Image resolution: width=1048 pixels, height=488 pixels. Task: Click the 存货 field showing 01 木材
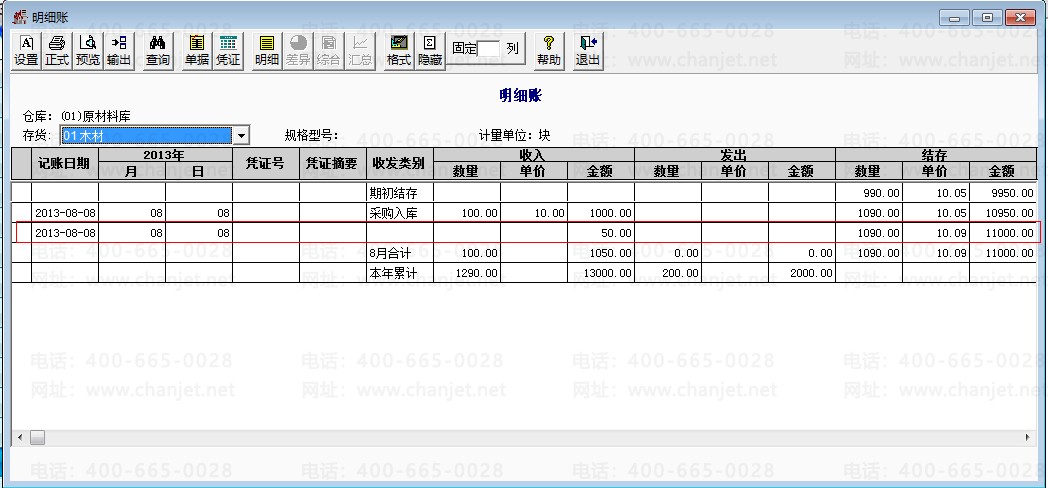click(x=146, y=136)
